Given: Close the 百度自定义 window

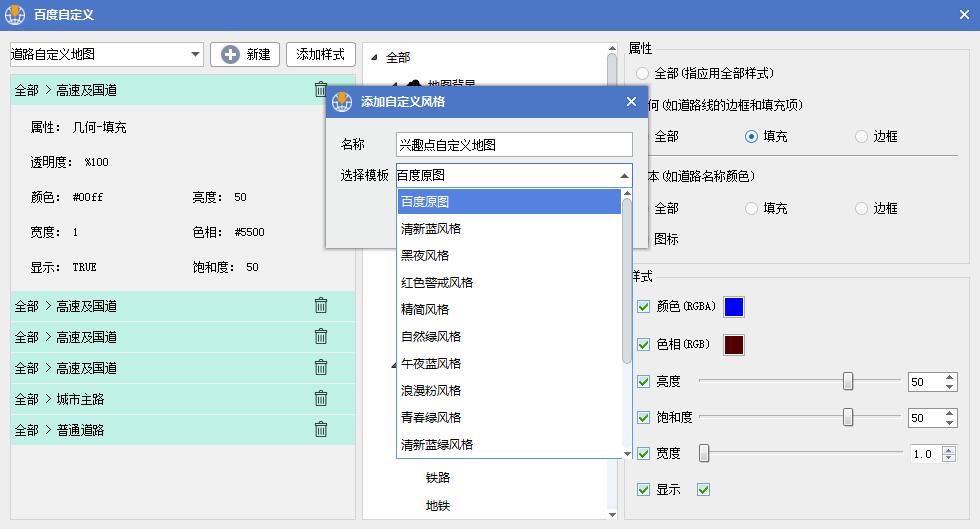Looking at the screenshot, I should coord(964,14).
